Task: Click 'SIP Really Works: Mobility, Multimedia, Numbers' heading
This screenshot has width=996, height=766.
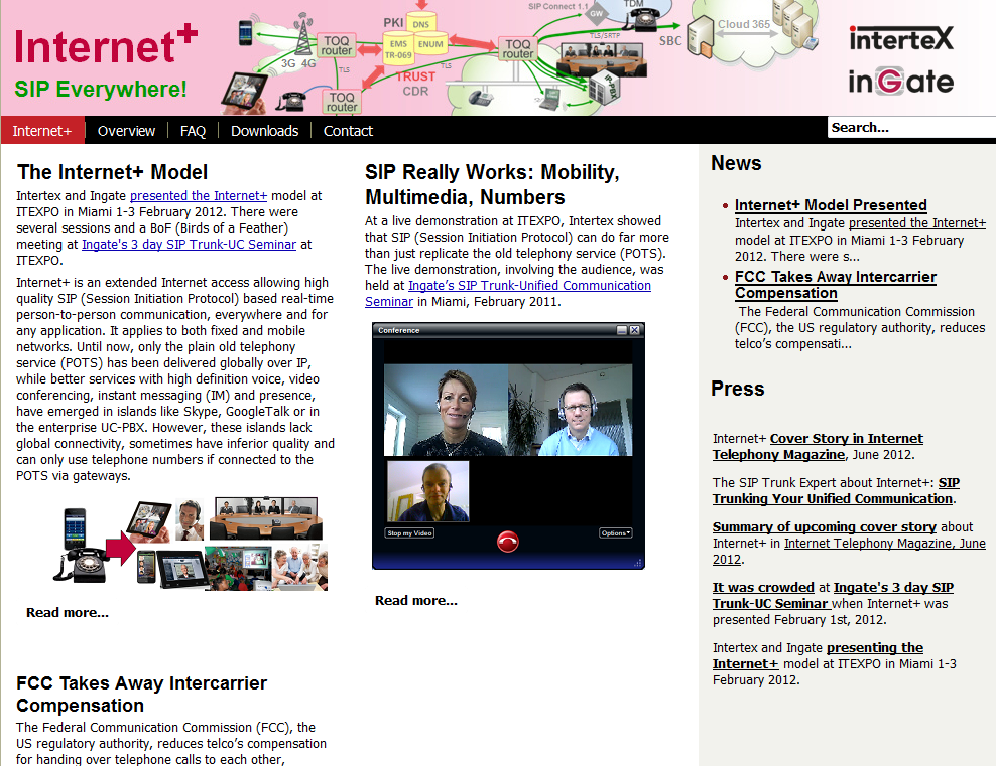Action: (x=492, y=184)
